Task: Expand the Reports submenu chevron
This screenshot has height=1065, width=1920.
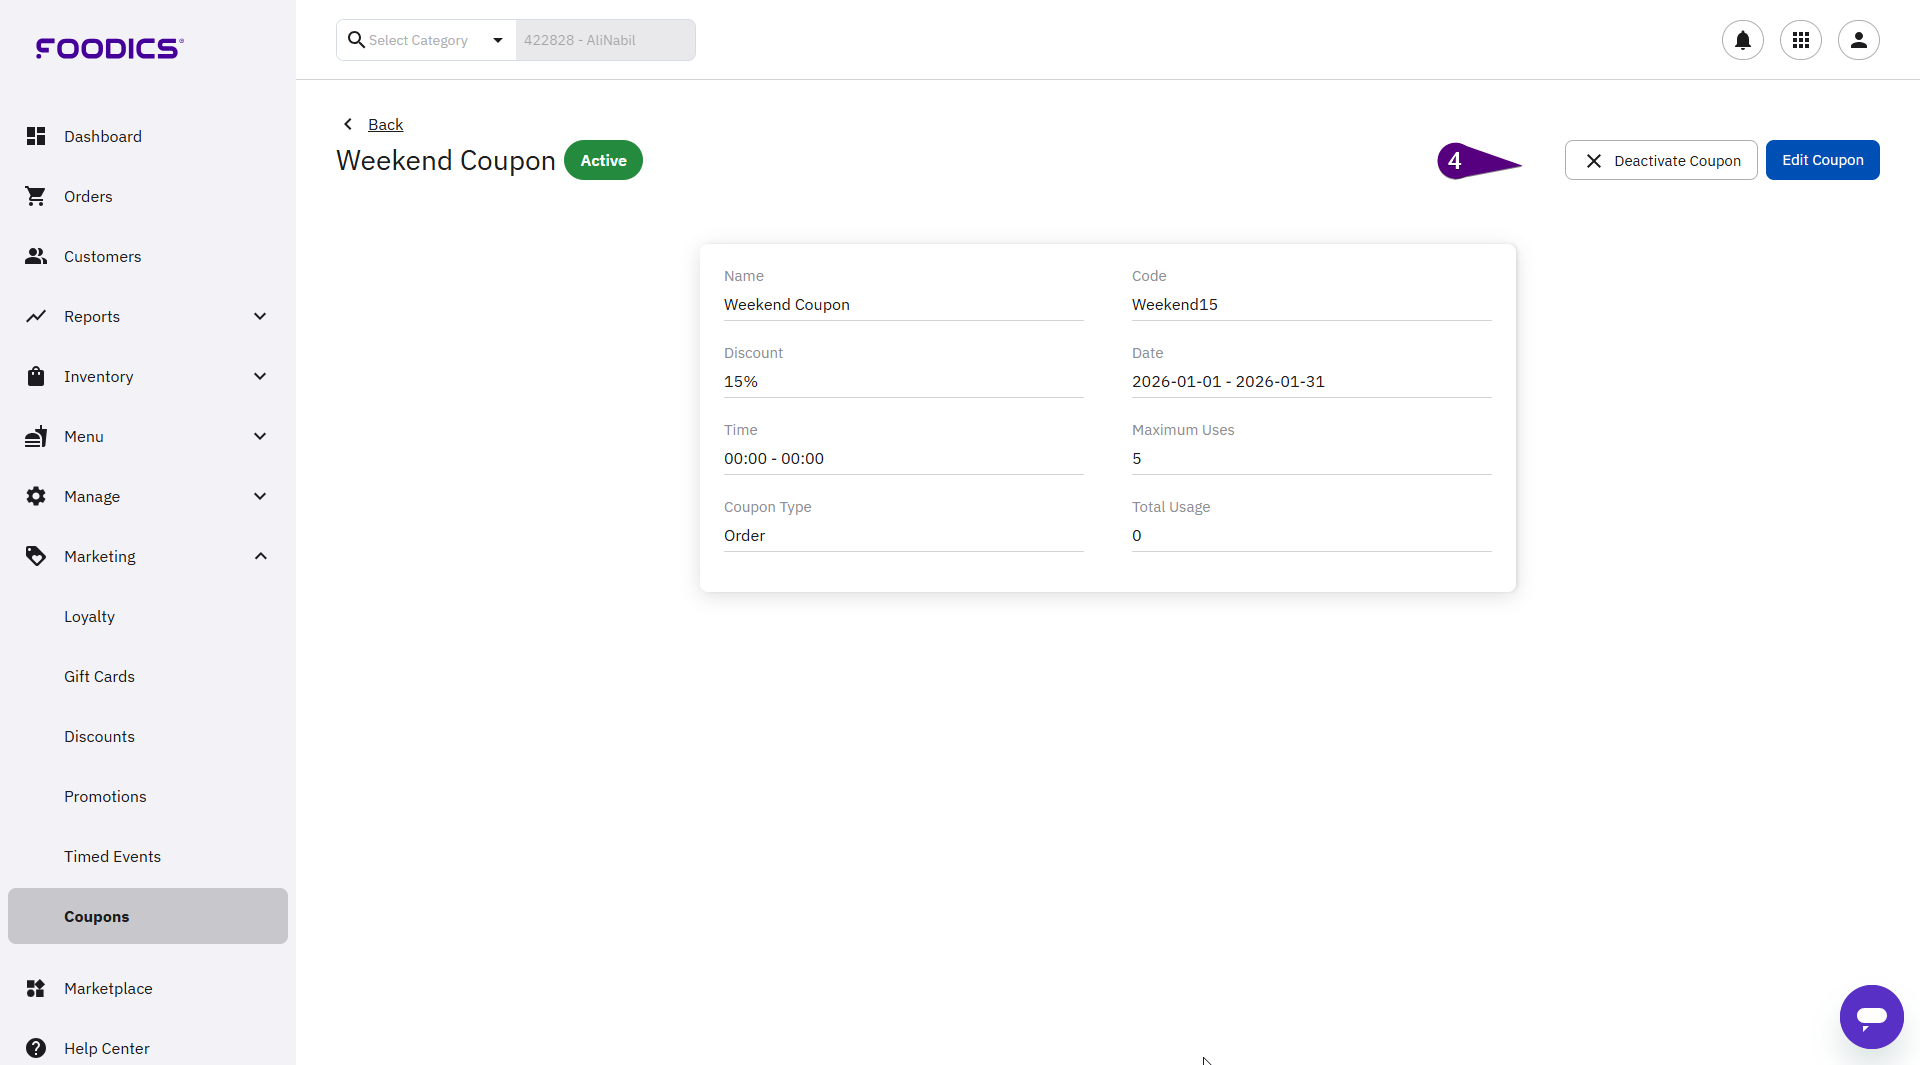Action: [260, 316]
